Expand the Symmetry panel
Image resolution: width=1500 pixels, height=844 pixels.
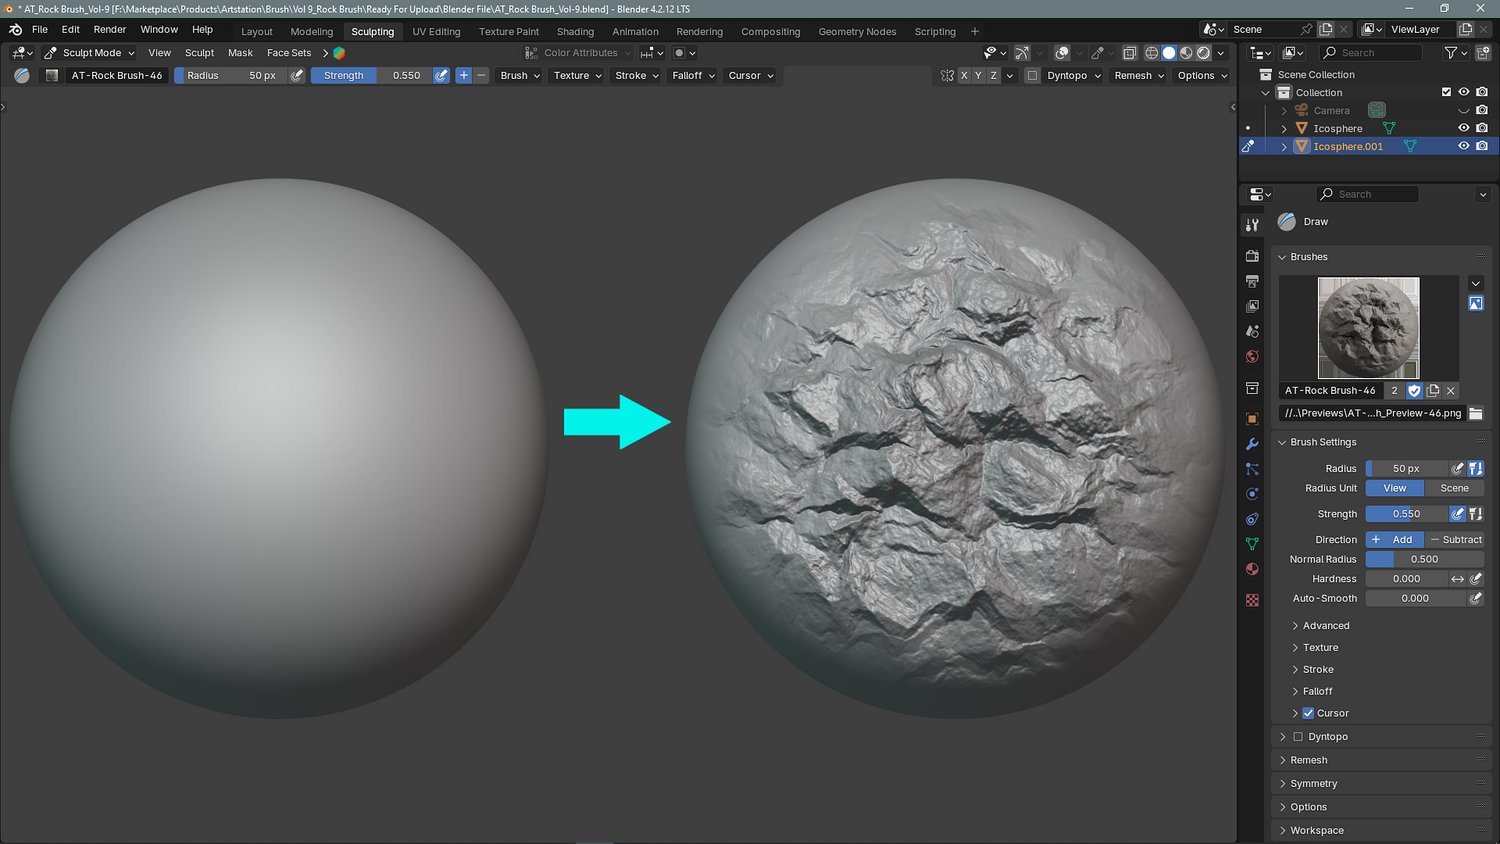coord(1313,784)
